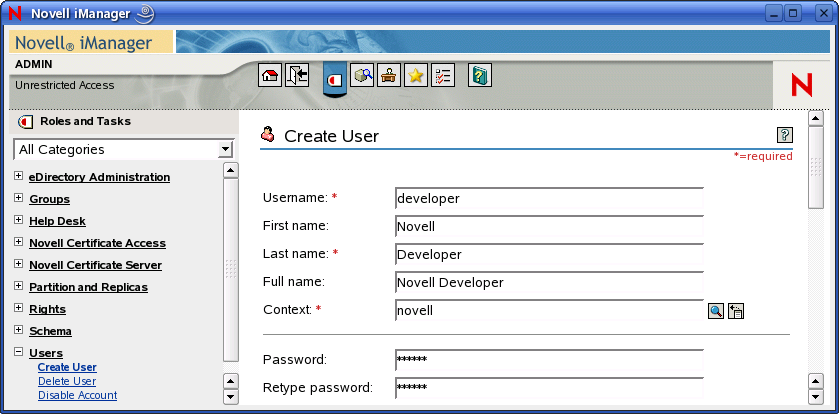Click the Create User help question icon

click(784, 135)
